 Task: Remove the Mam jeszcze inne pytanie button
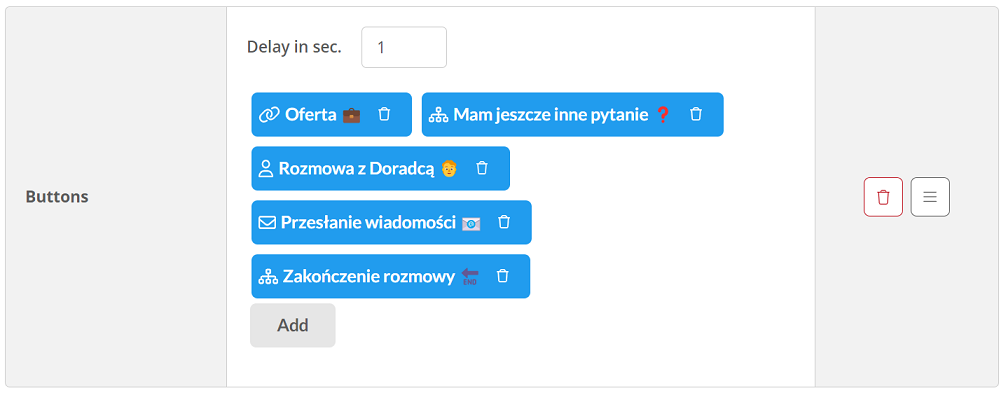click(695, 114)
